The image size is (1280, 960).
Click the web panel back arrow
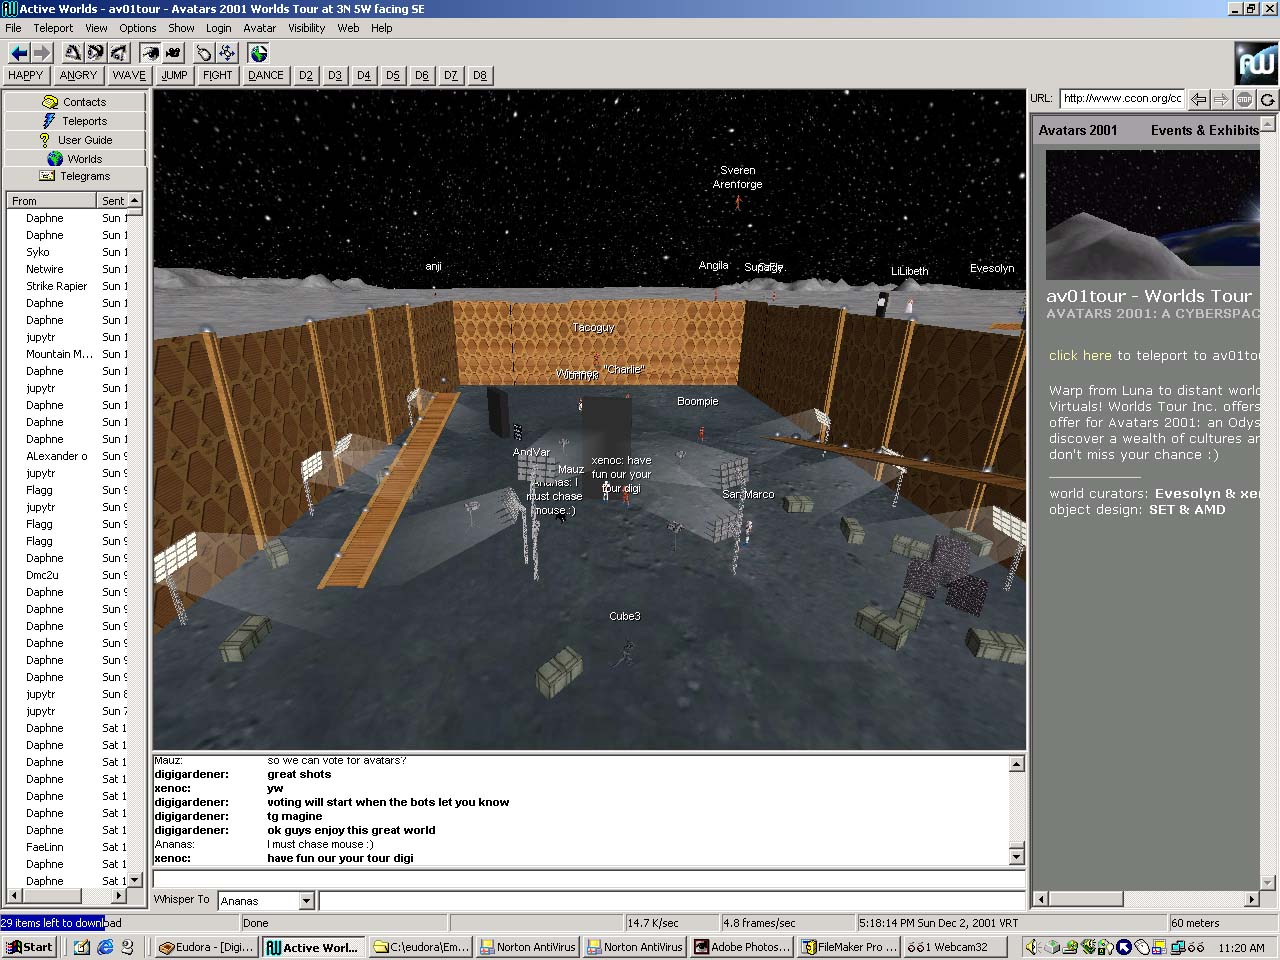click(x=1198, y=99)
